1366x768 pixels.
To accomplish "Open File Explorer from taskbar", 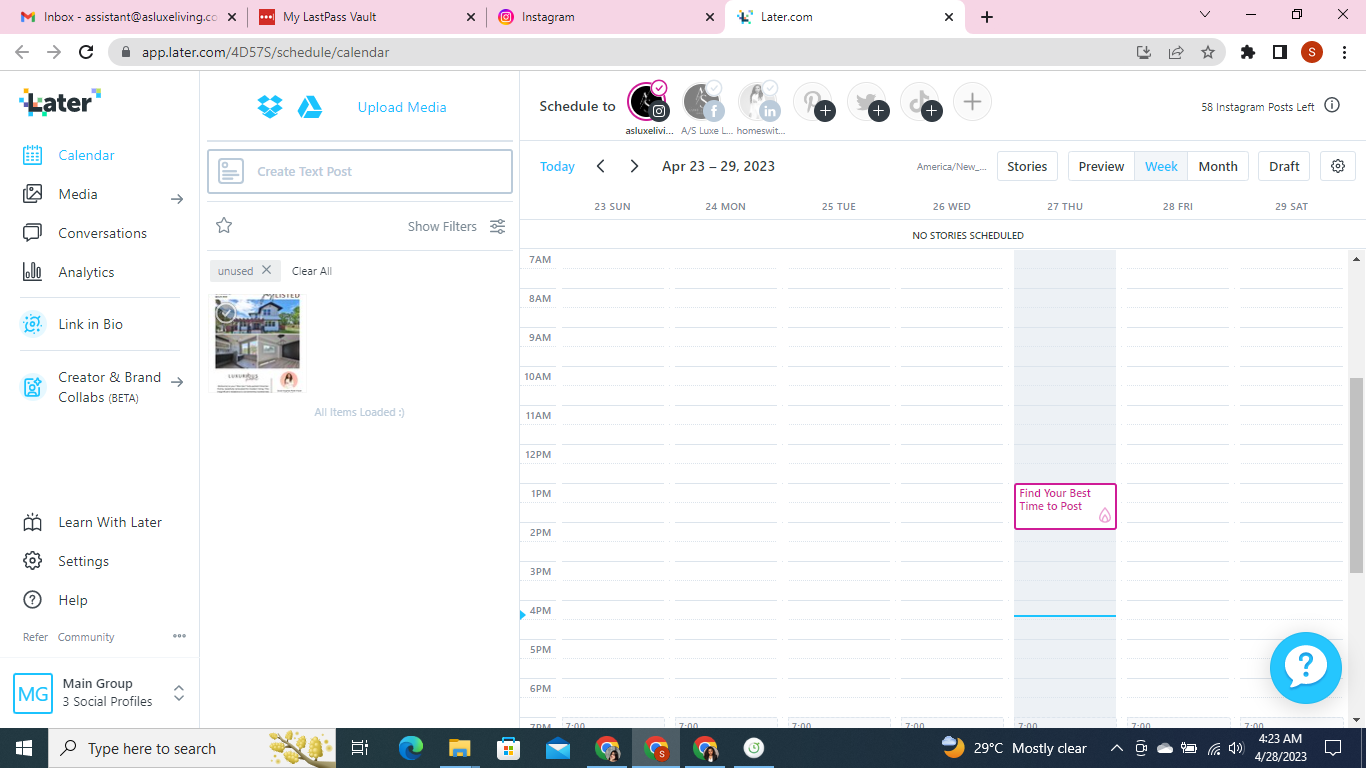I will pos(460,748).
